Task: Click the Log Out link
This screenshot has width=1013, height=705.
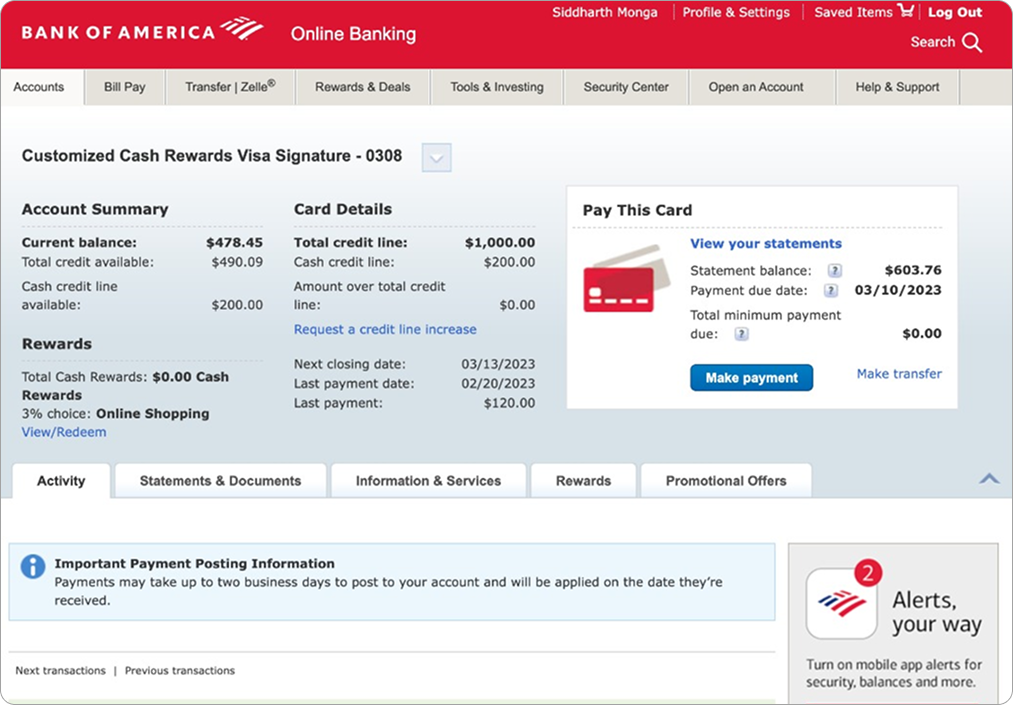Action: click(x=955, y=12)
